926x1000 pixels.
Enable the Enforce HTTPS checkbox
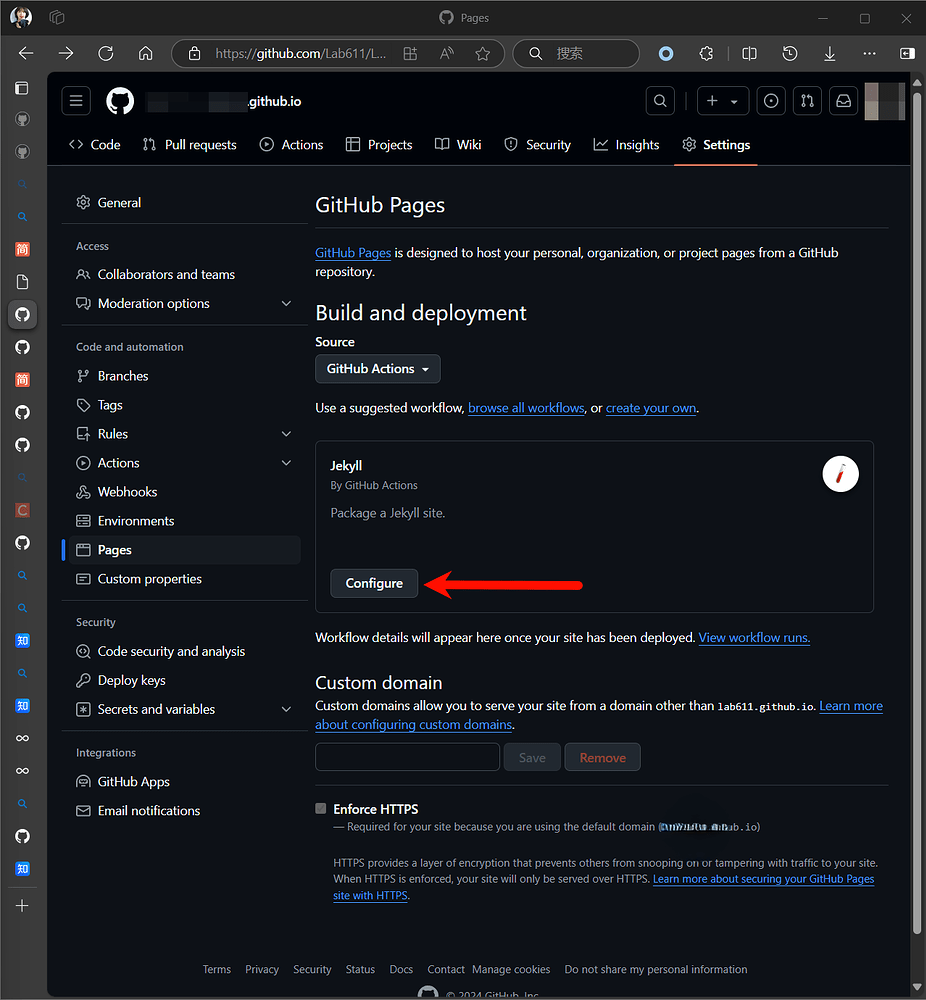320,808
